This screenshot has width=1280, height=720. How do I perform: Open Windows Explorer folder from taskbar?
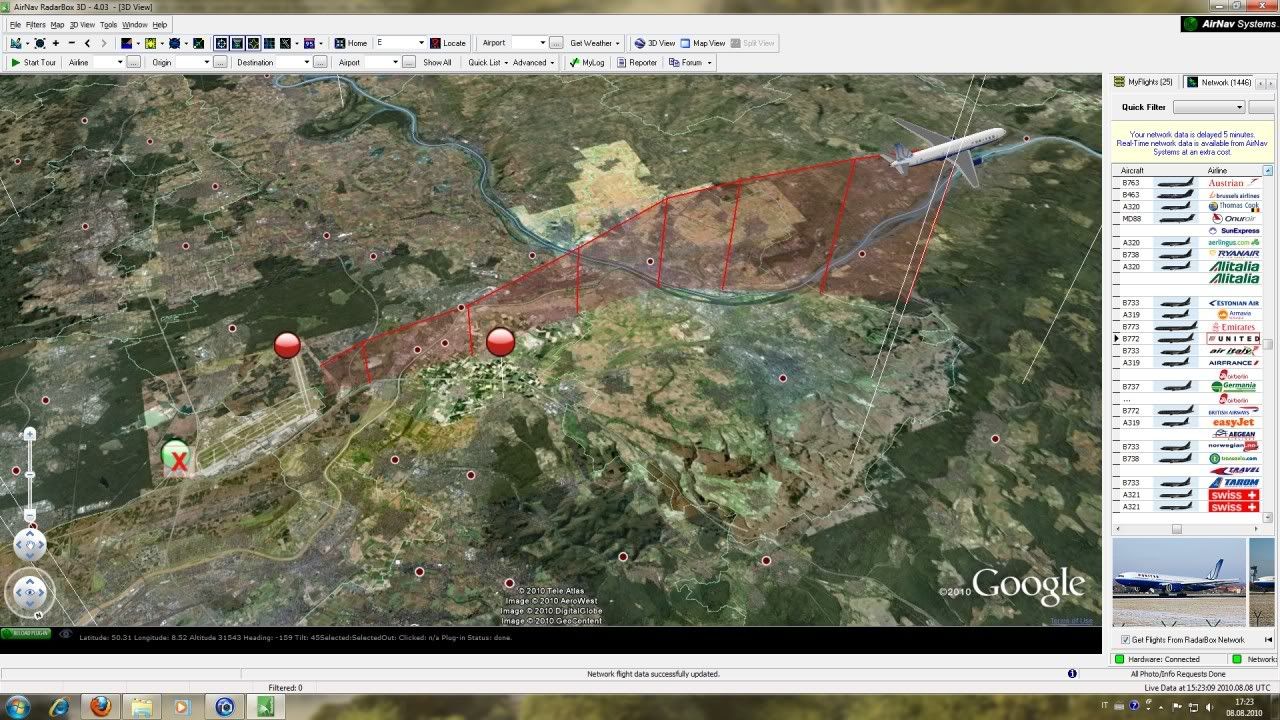pyautogui.click(x=142, y=707)
